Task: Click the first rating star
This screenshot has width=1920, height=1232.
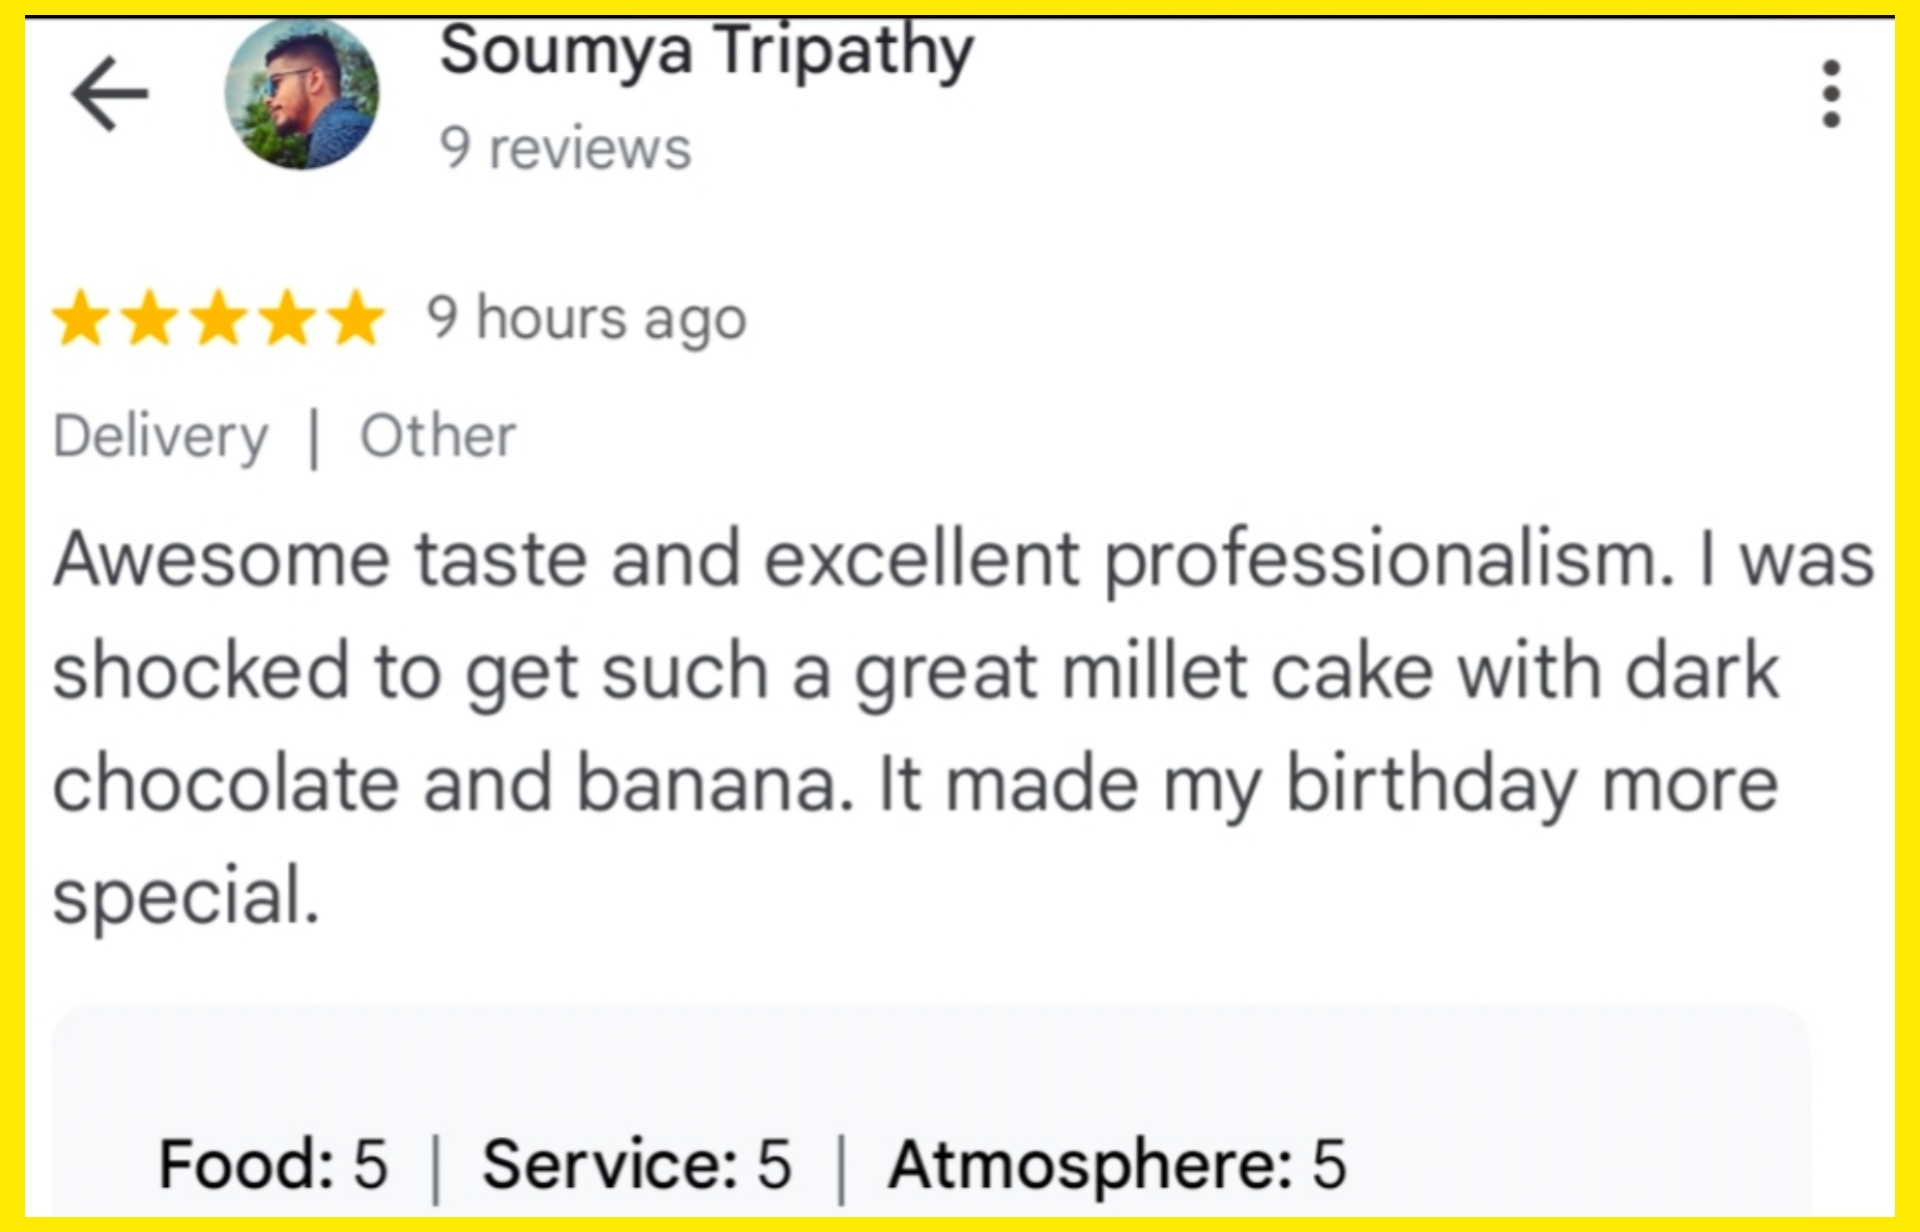Action: 81,318
